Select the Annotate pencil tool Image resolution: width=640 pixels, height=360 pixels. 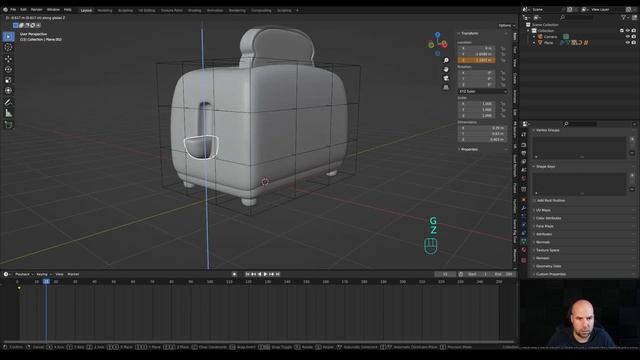(x=8, y=102)
